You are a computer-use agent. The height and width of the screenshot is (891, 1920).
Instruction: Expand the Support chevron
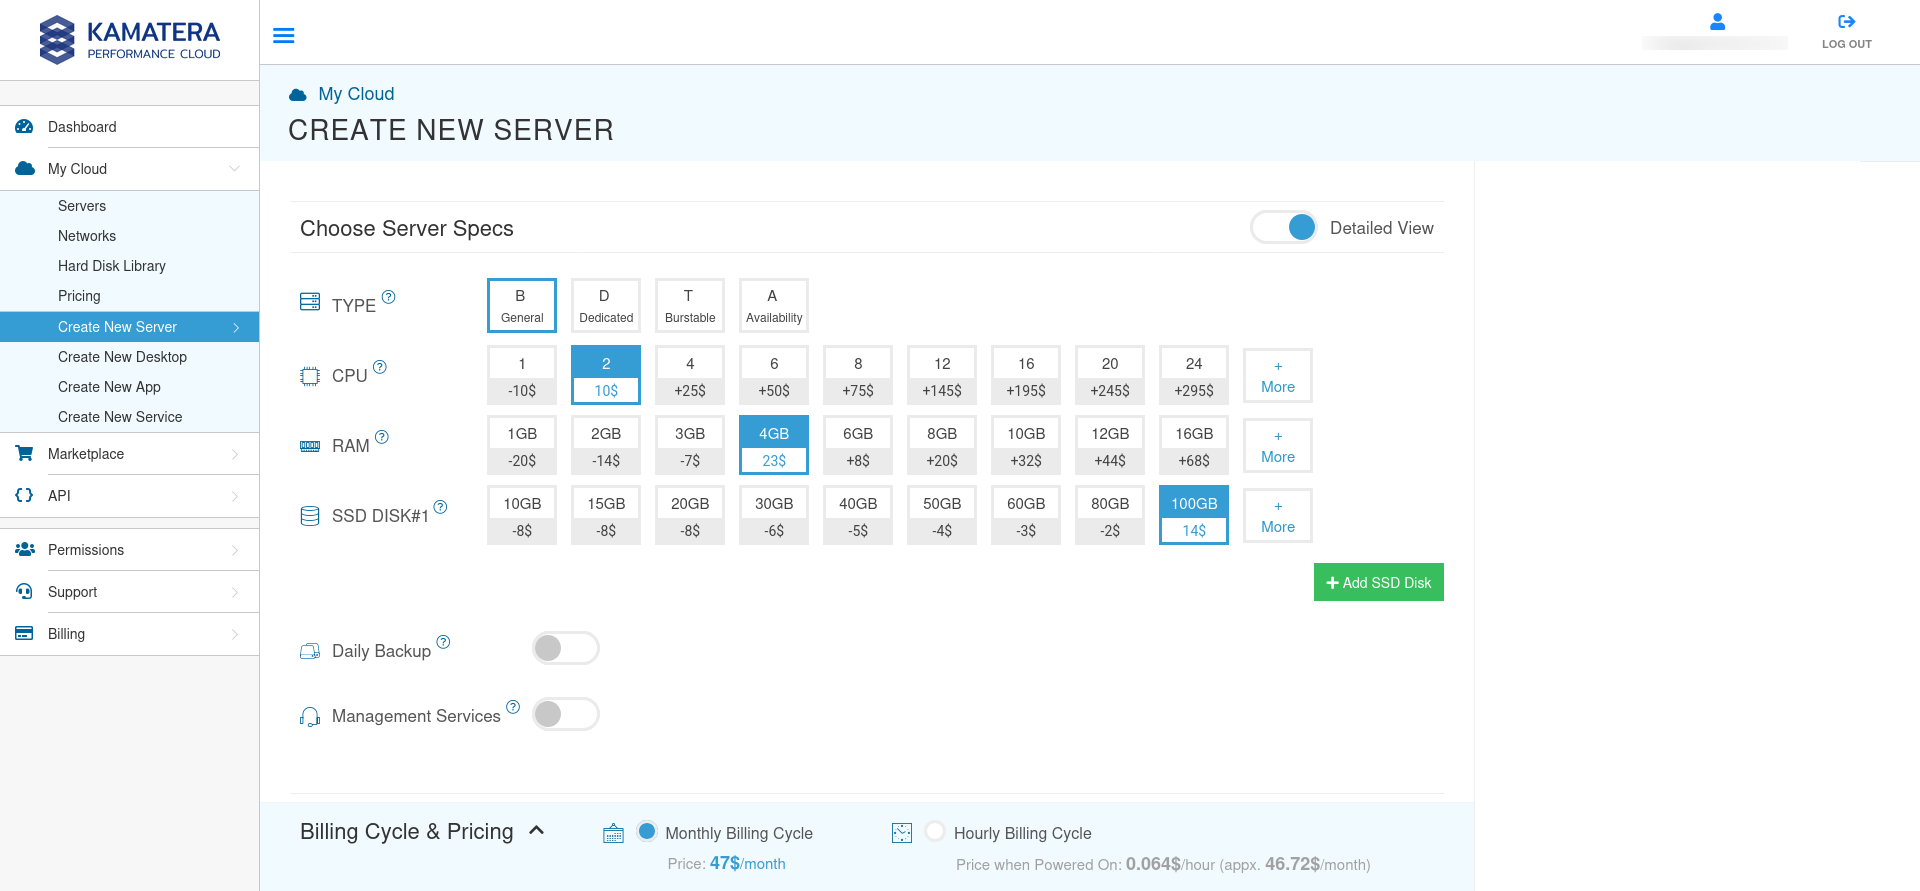coord(235,592)
